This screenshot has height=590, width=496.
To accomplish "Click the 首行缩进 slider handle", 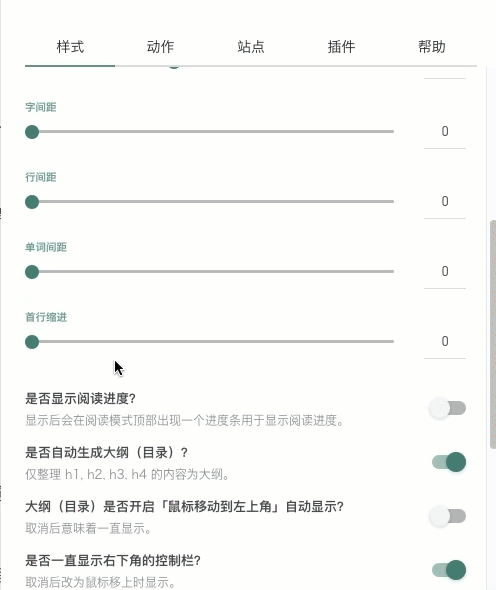I will (x=32, y=342).
